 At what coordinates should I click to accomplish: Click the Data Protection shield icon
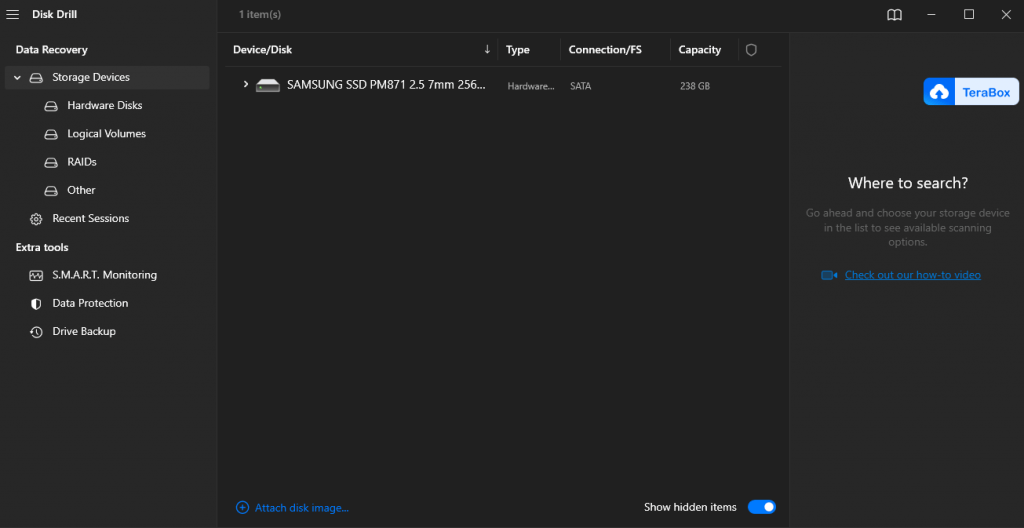point(36,303)
